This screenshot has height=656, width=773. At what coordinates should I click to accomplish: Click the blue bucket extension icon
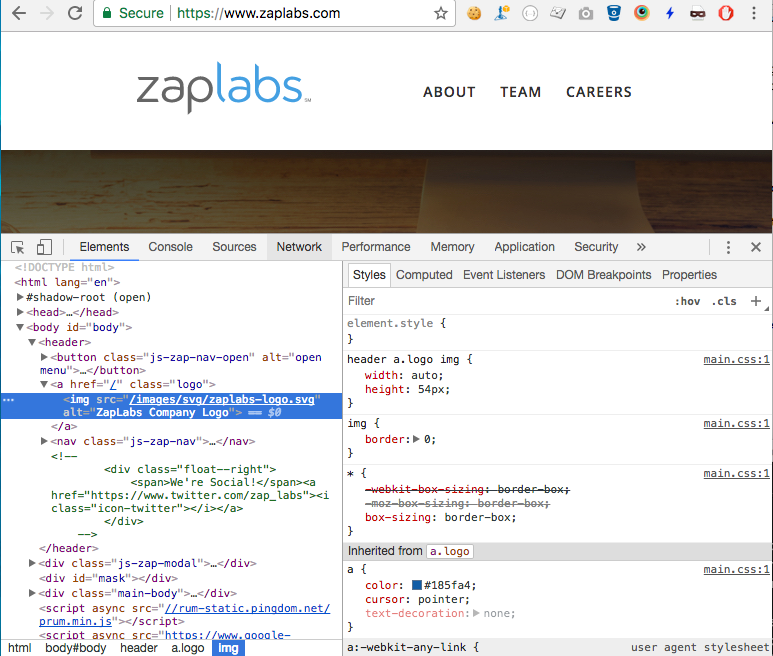tap(614, 13)
